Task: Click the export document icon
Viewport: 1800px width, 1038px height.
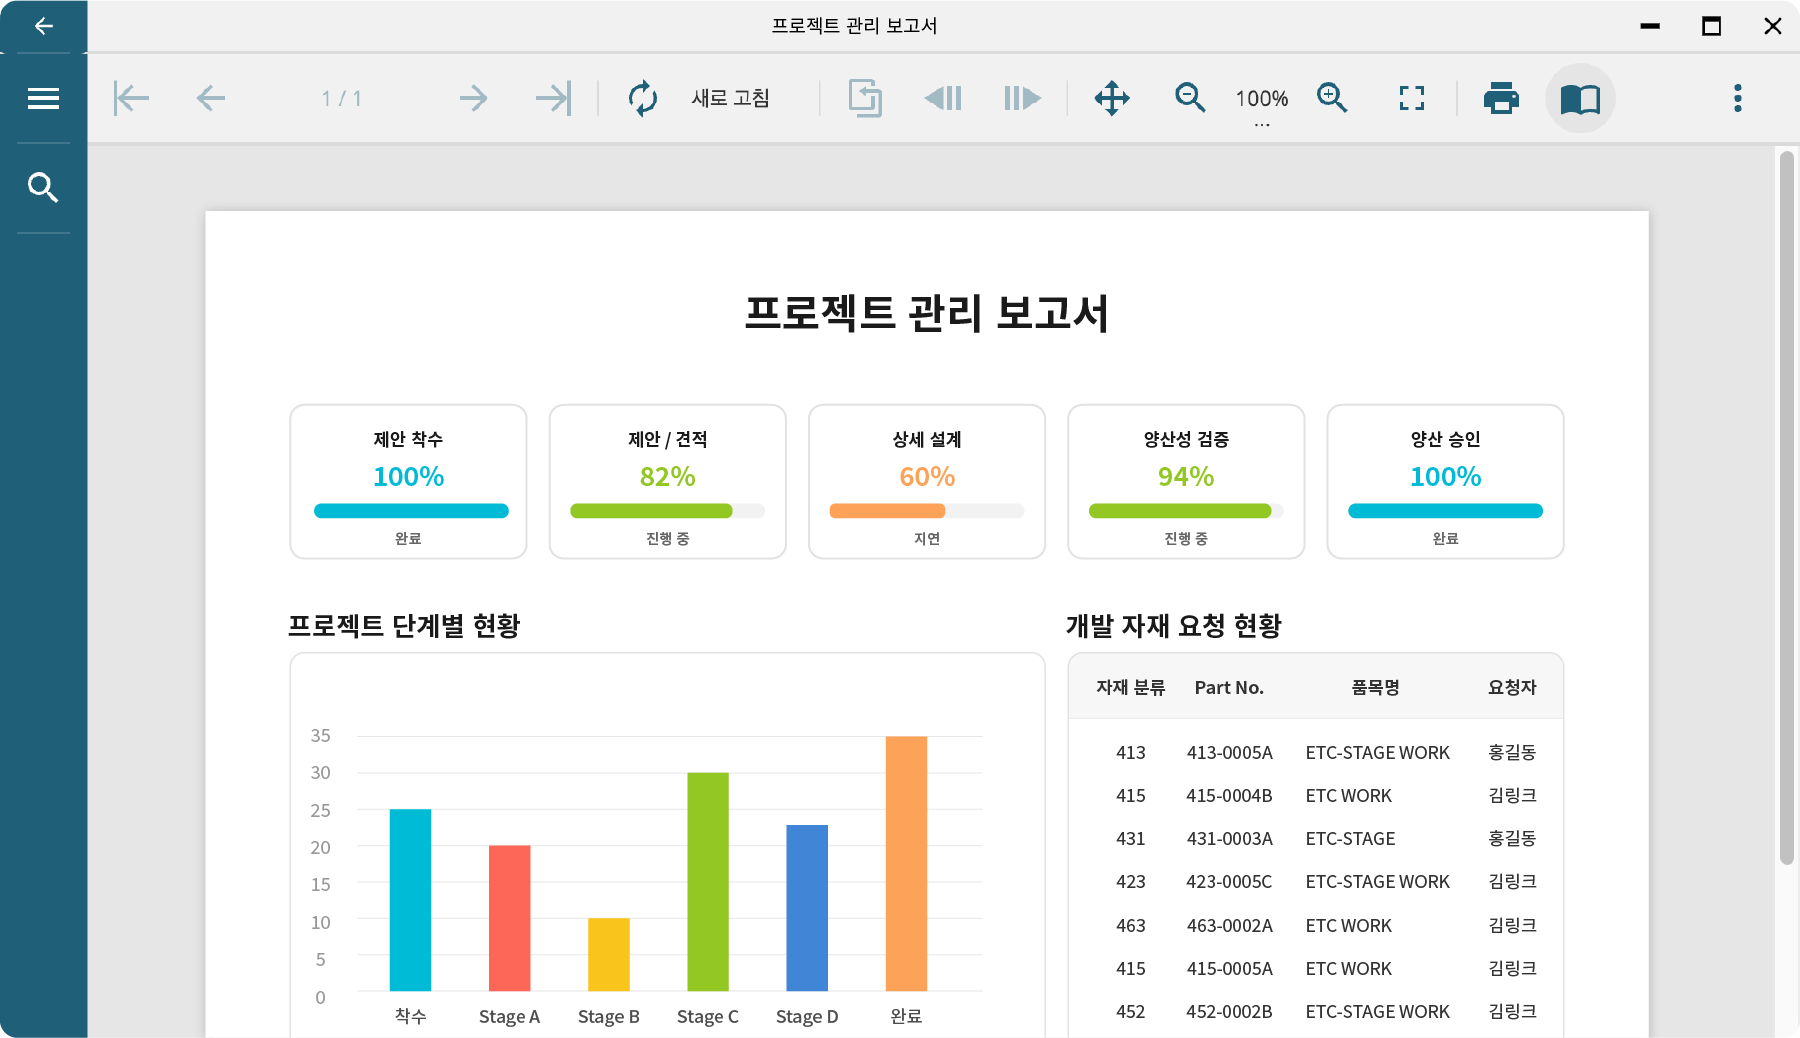Action: [x=865, y=98]
